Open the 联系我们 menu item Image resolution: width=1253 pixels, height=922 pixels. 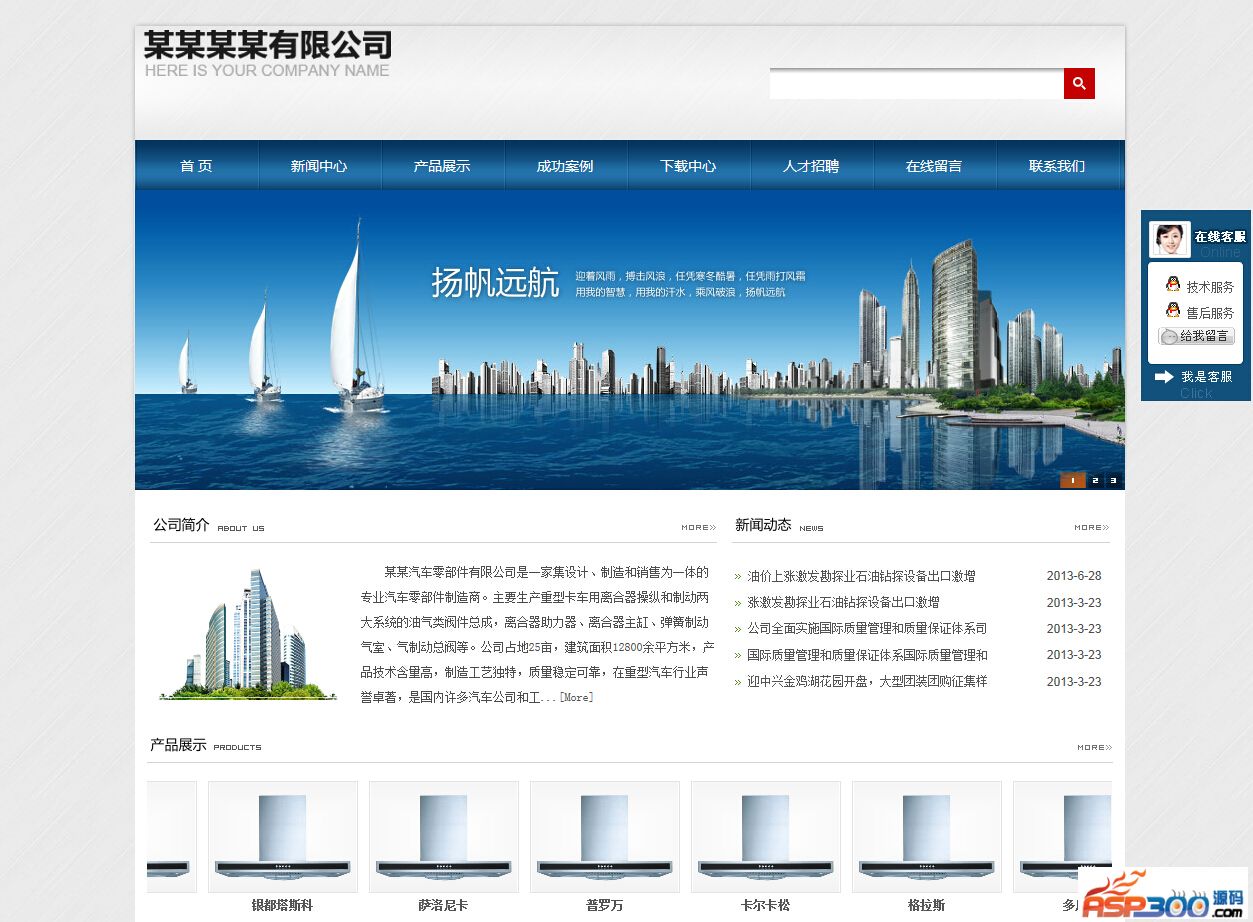coord(1057,166)
